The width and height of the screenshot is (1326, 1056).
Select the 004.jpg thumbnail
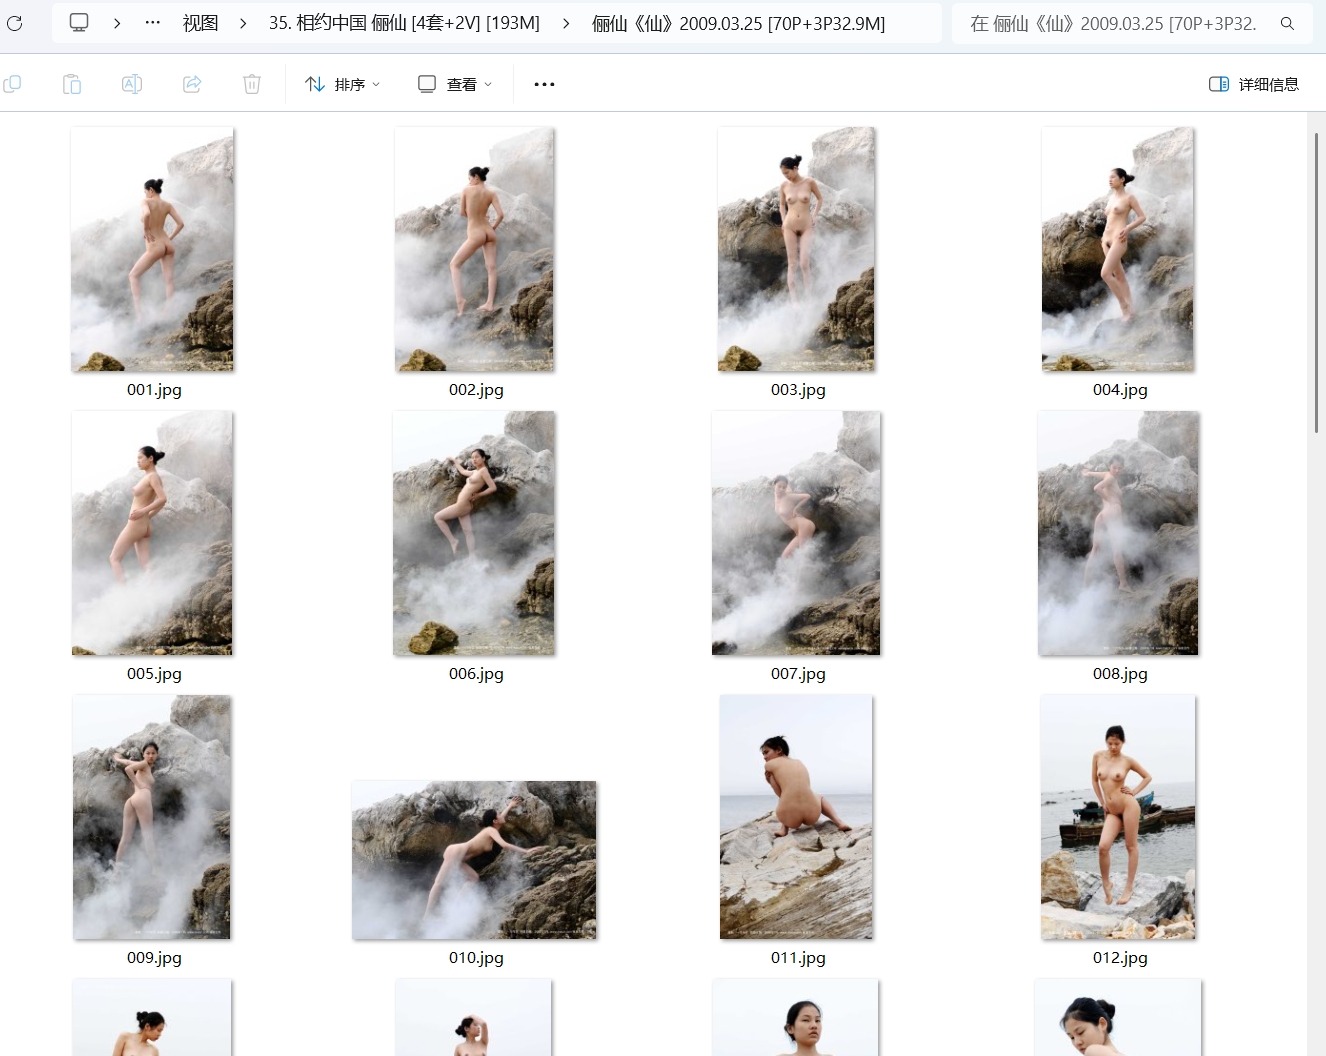[1118, 249]
